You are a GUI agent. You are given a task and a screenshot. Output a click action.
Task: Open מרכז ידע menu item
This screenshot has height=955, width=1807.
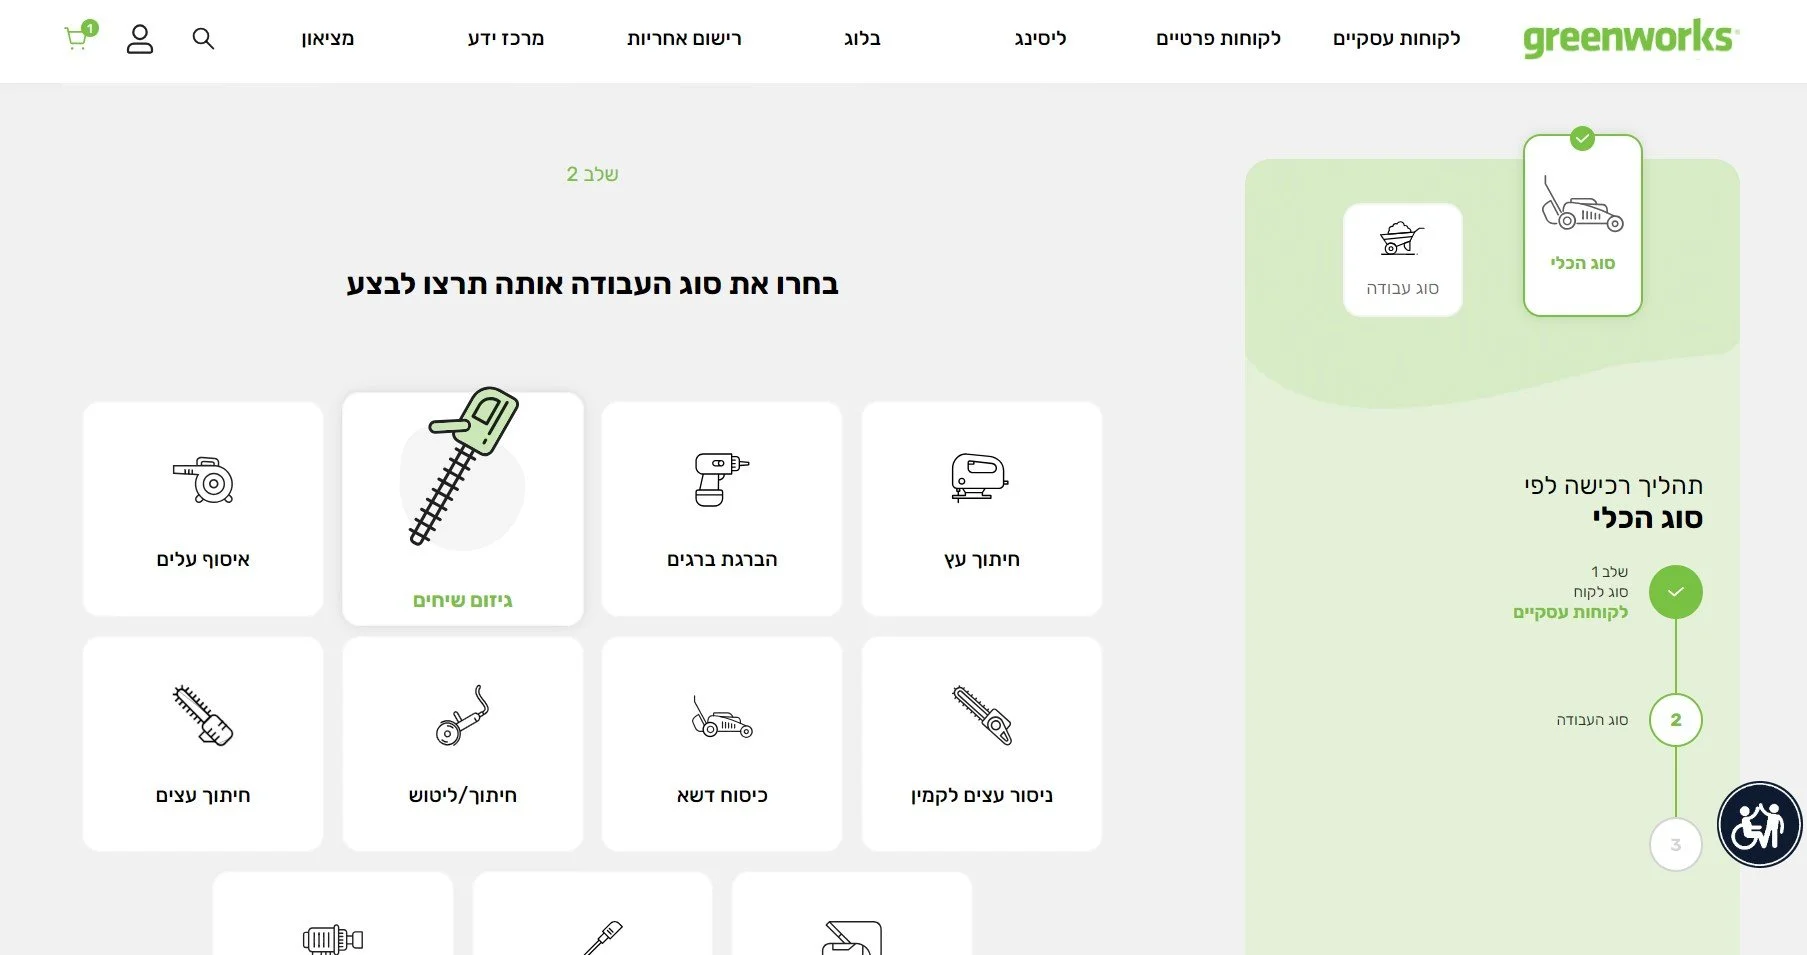[506, 39]
